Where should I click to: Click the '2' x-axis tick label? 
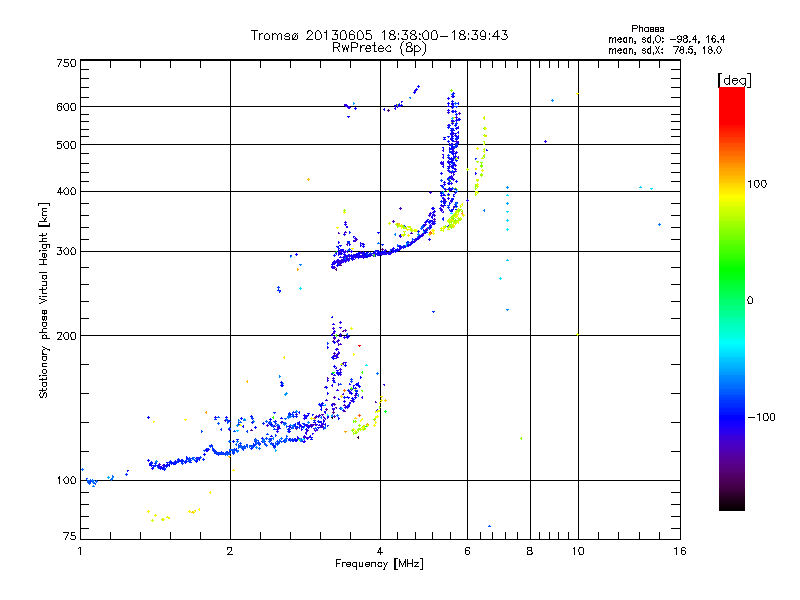click(230, 551)
